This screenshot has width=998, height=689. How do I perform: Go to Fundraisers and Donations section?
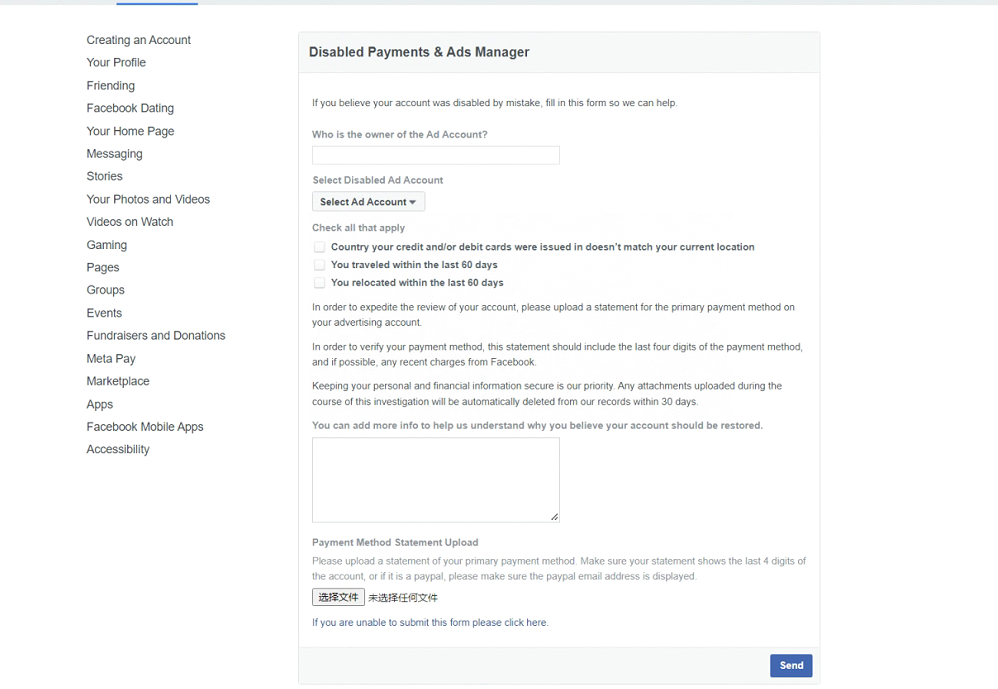tap(156, 336)
